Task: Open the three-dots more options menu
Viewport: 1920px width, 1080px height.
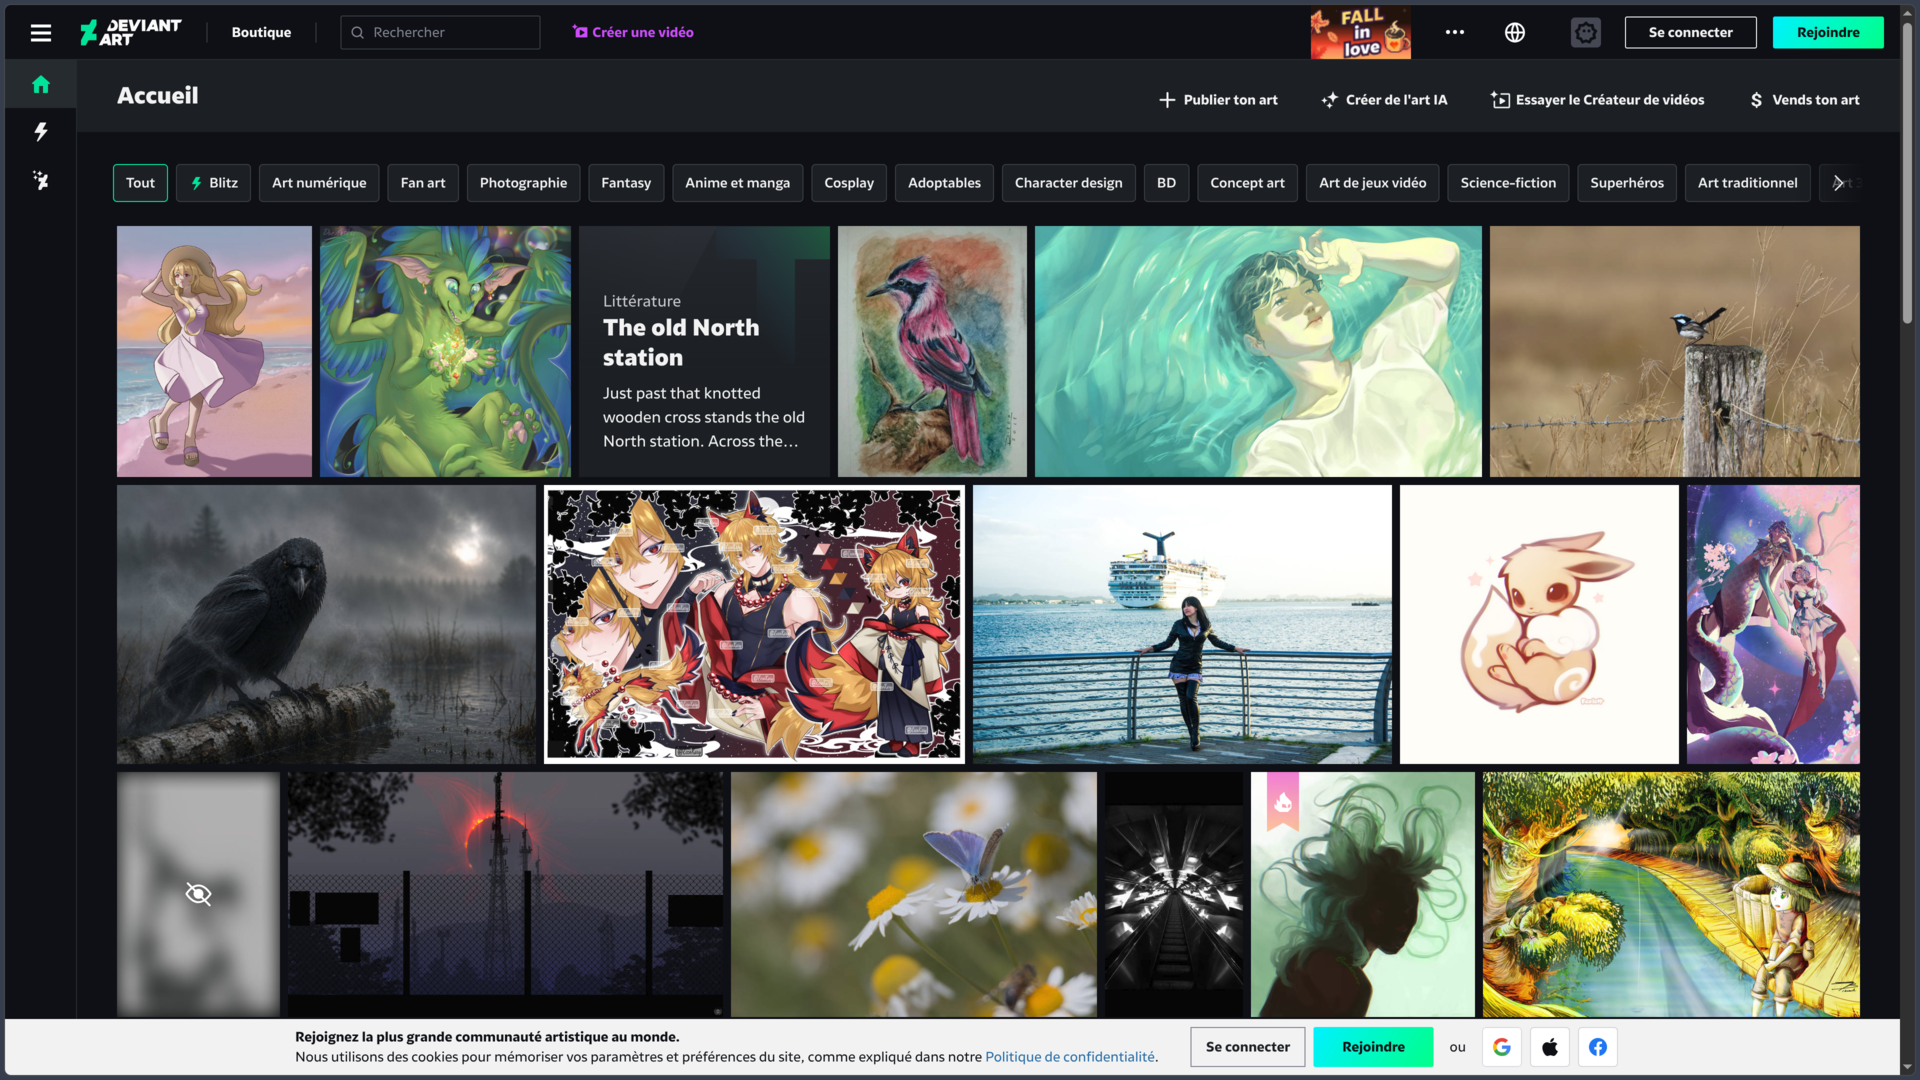Action: coord(1455,33)
